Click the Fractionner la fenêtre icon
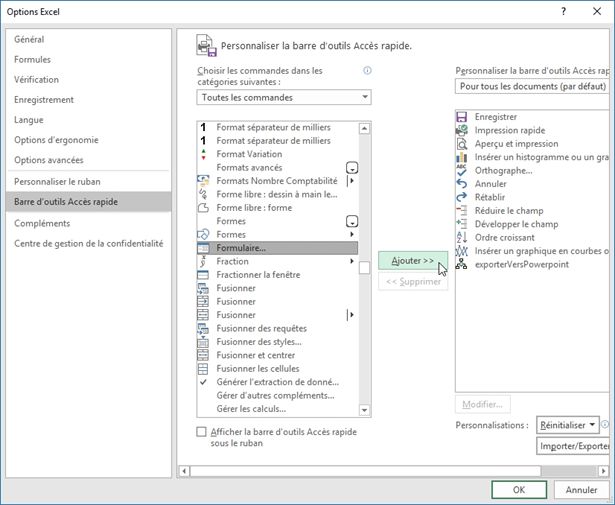 [x=203, y=275]
